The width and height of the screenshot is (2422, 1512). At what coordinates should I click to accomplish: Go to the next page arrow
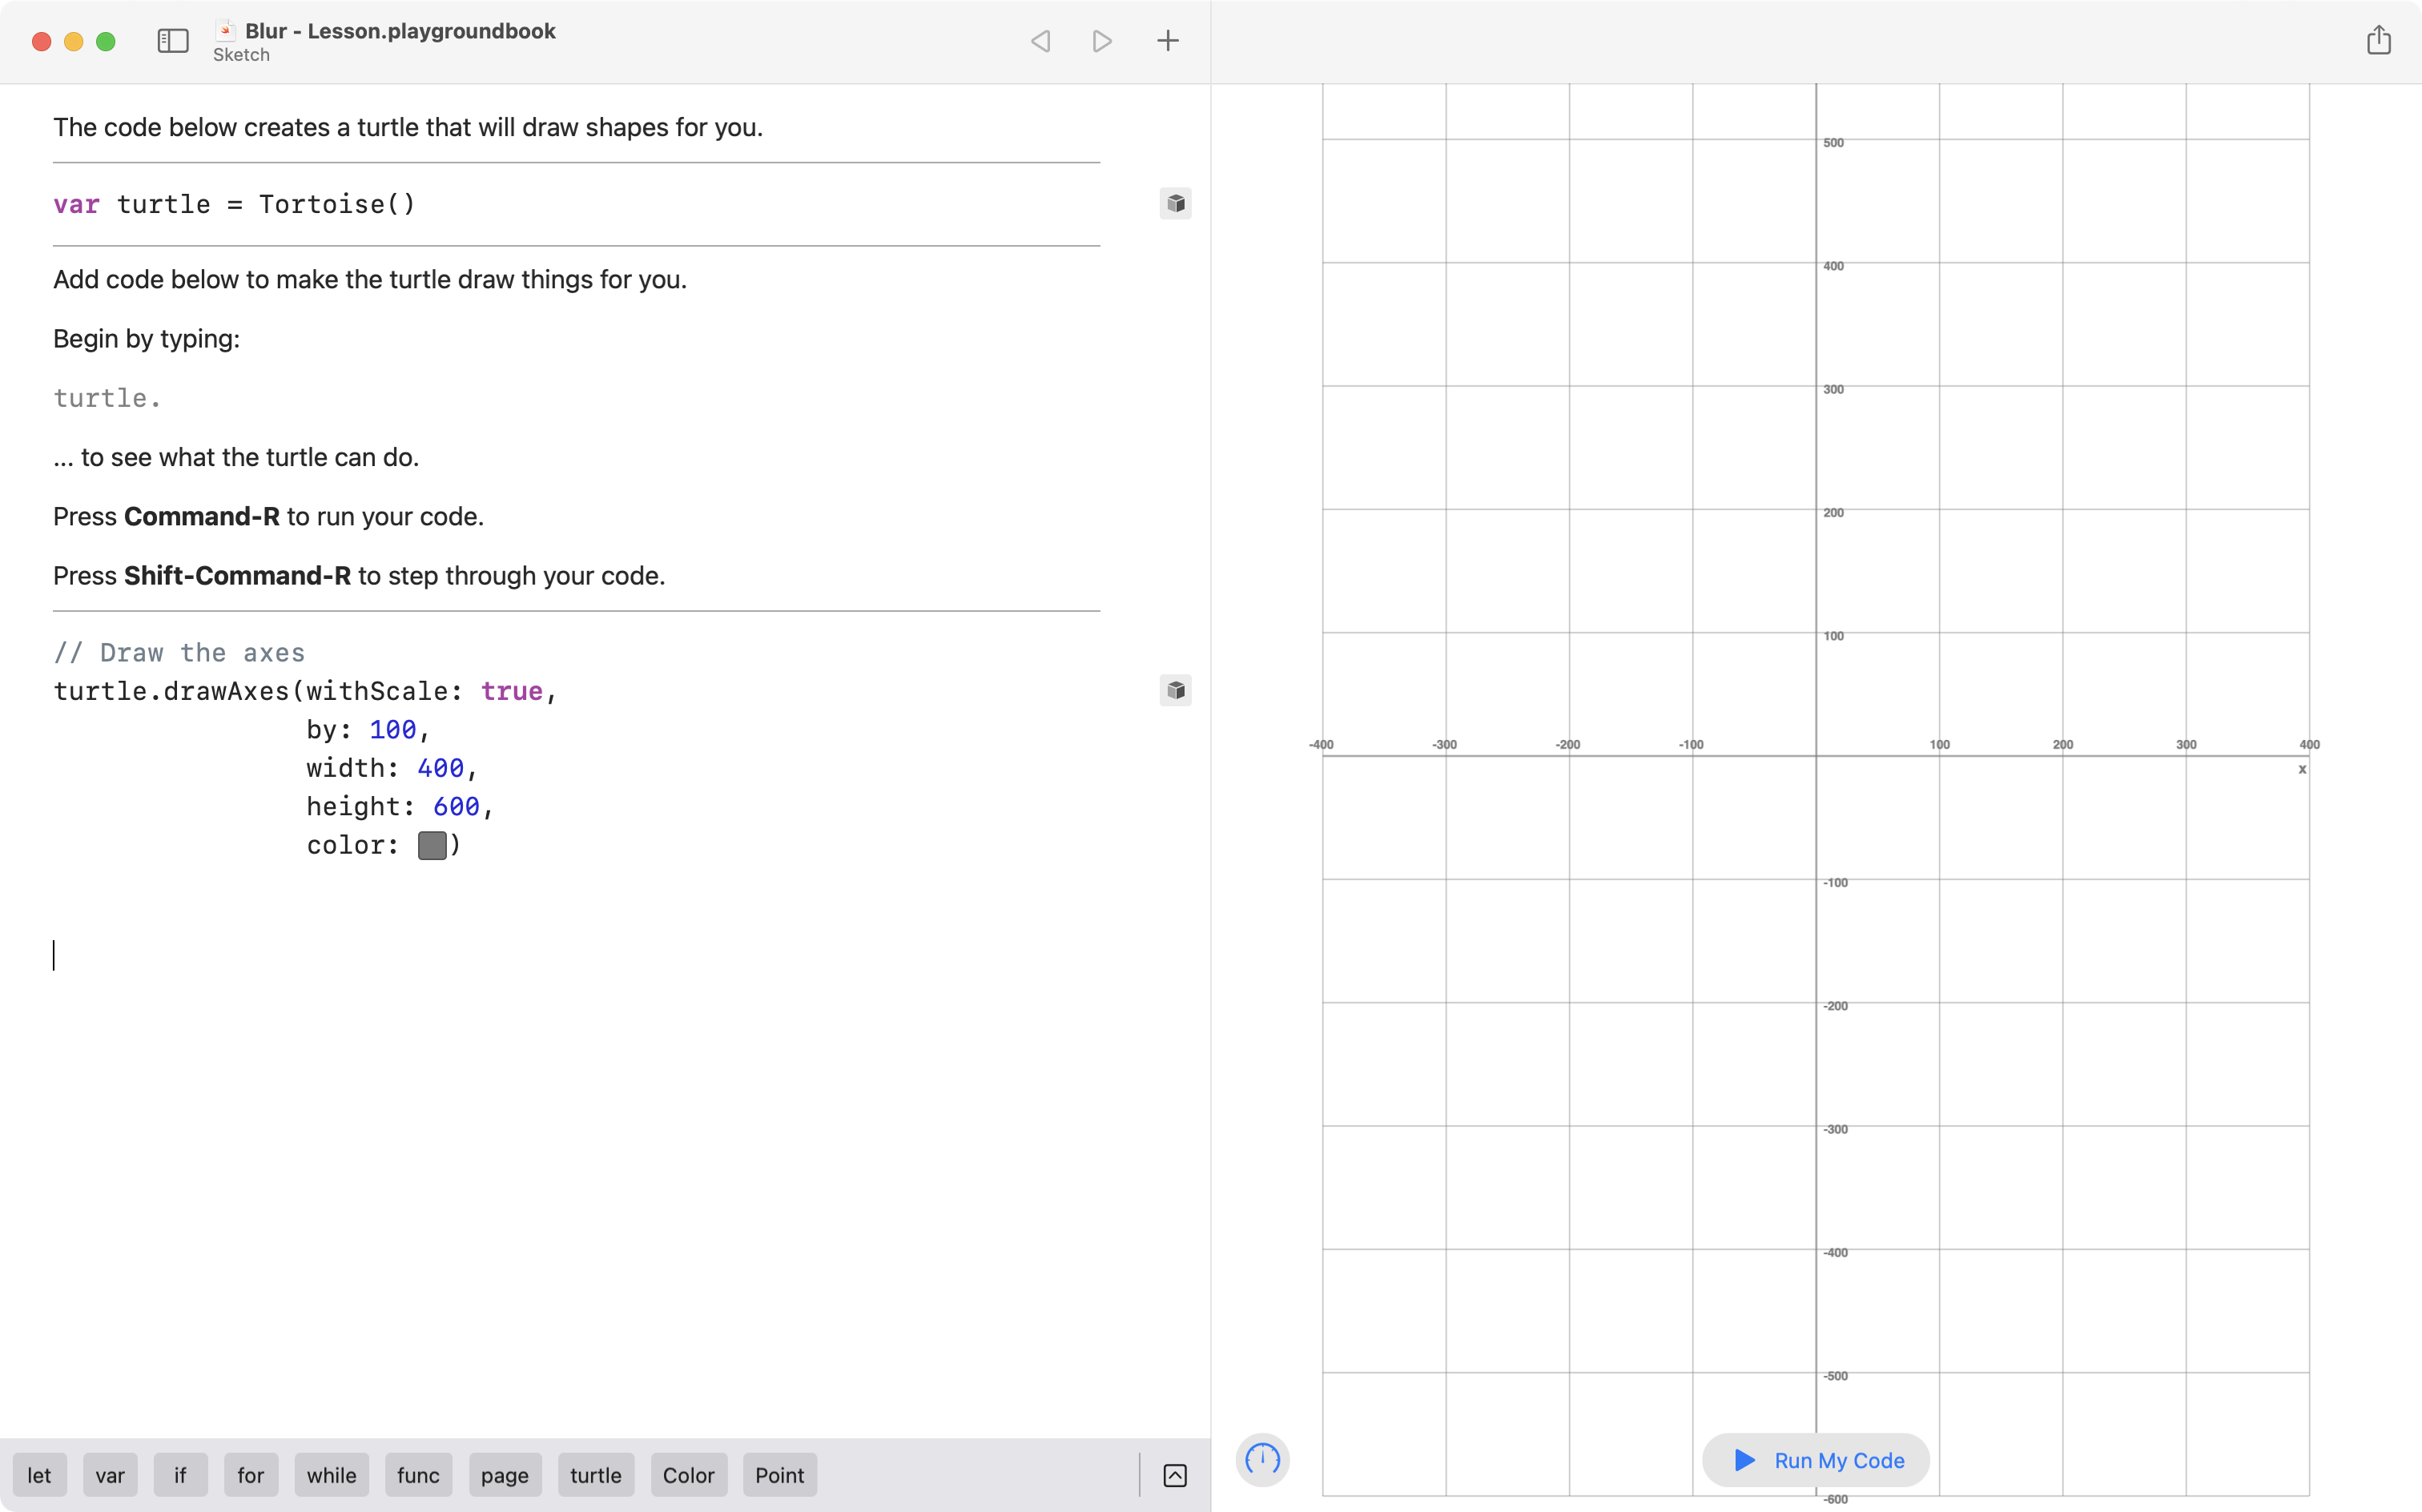pyautogui.click(x=1102, y=41)
